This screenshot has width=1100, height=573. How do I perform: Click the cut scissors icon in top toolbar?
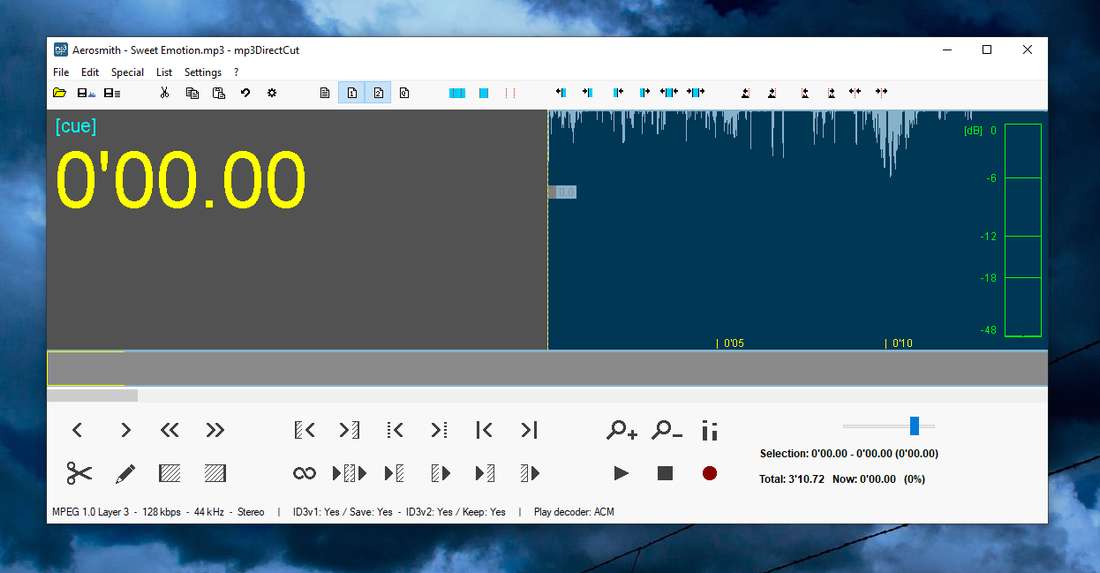(165, 93)
